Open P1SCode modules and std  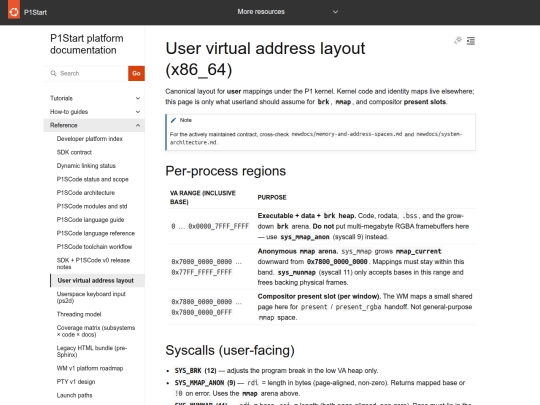92,206
